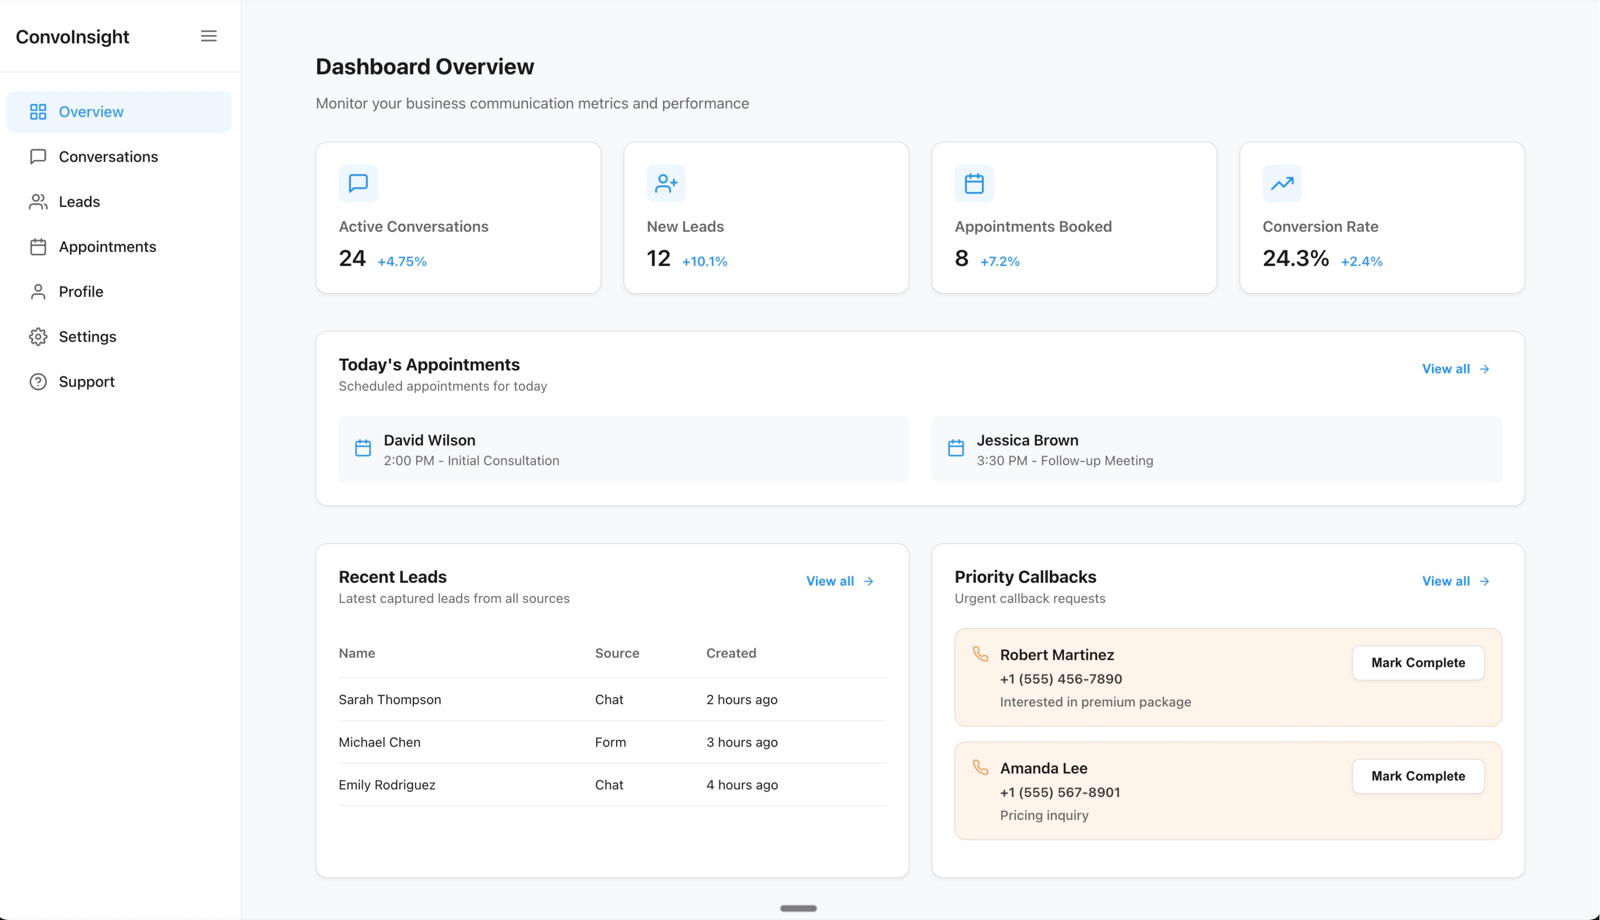
Task: Select the Michael Chen lead row
Action: [612, 742]
